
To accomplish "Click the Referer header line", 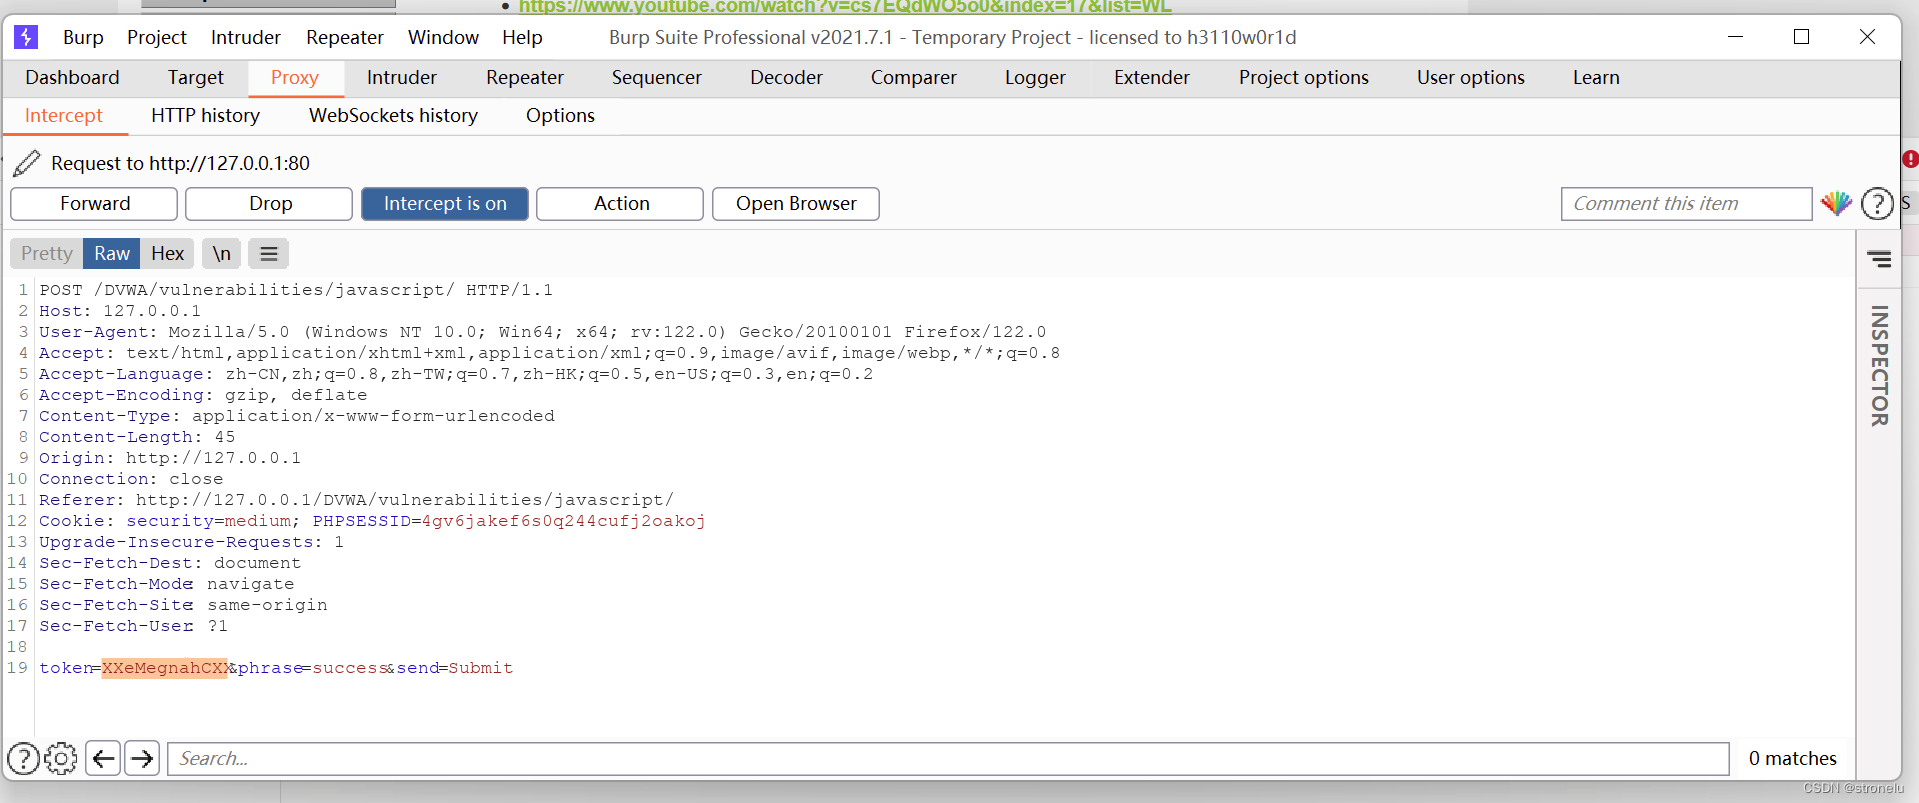I will tap(356, 500).
